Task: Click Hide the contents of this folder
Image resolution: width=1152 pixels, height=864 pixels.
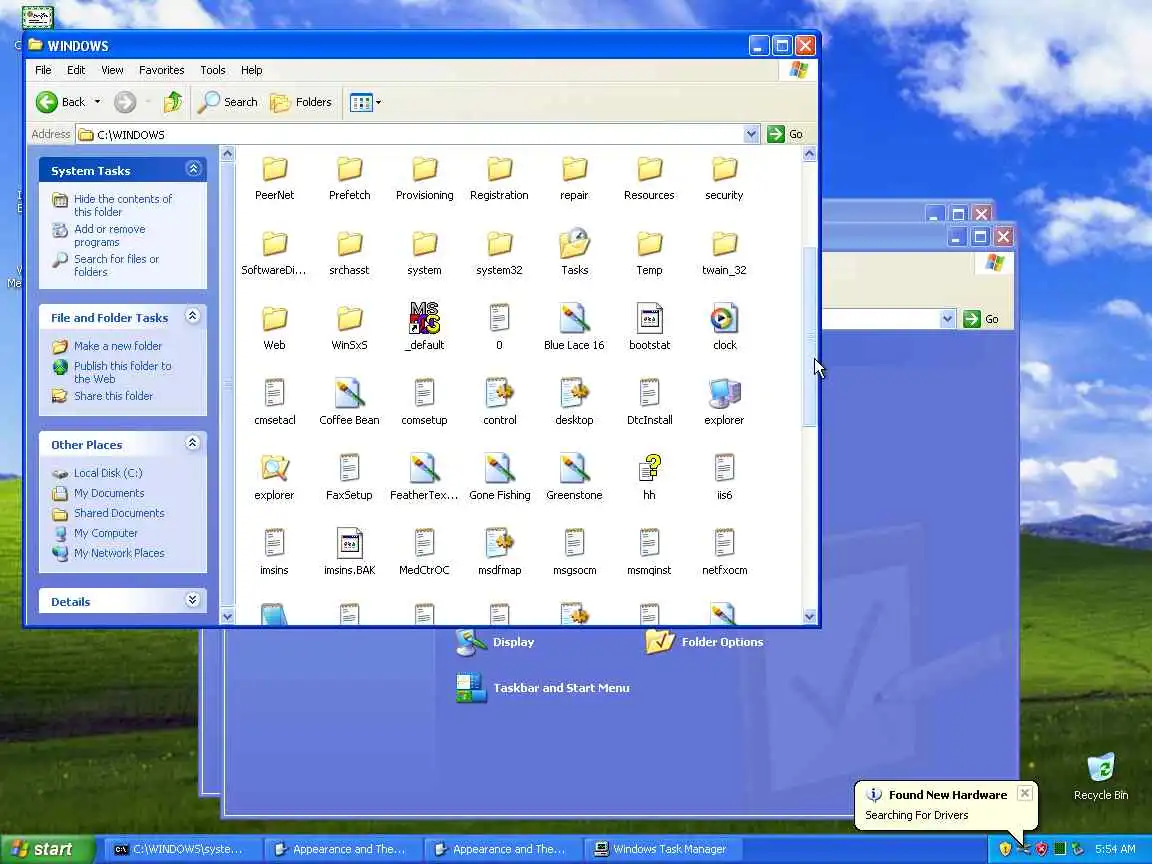Action: pyautogui.click(x=123, y=205)
